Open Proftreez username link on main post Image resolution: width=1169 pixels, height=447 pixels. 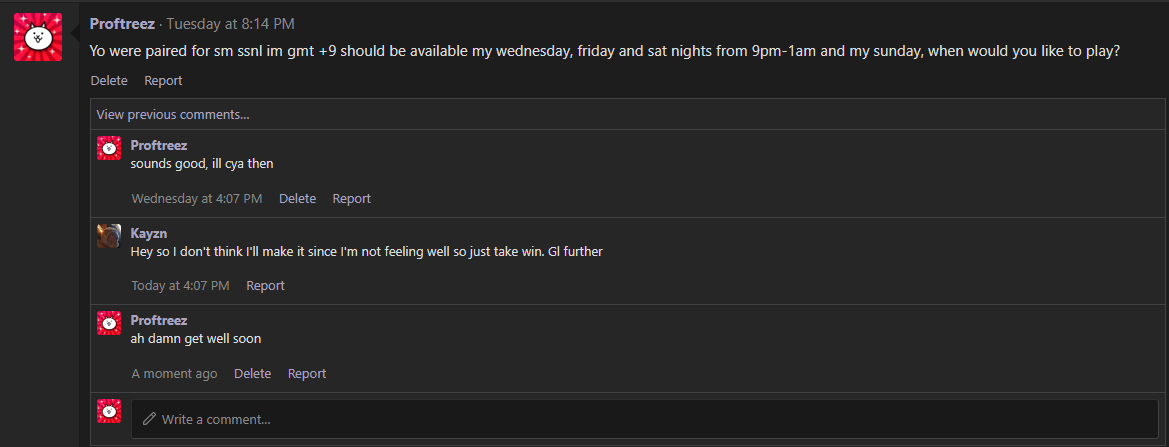tap(122, 24)
